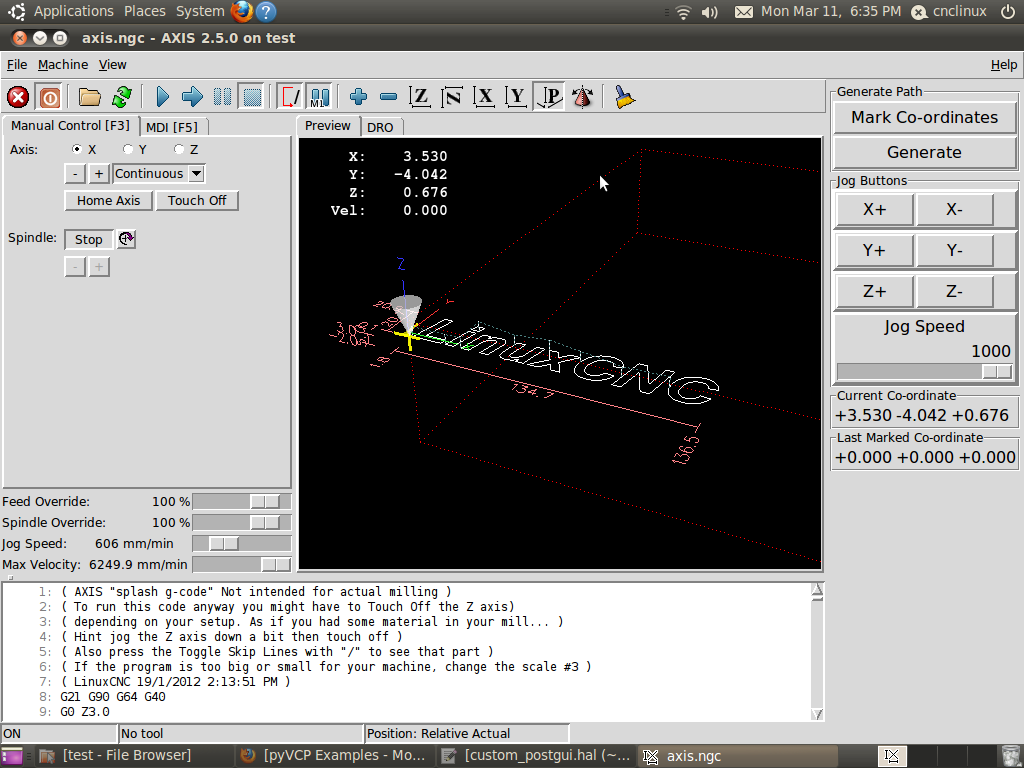Viewport: 1024px width, 768px height.
Task: Toggle optional pause M1 icon
Action: (x=319, y=97)
